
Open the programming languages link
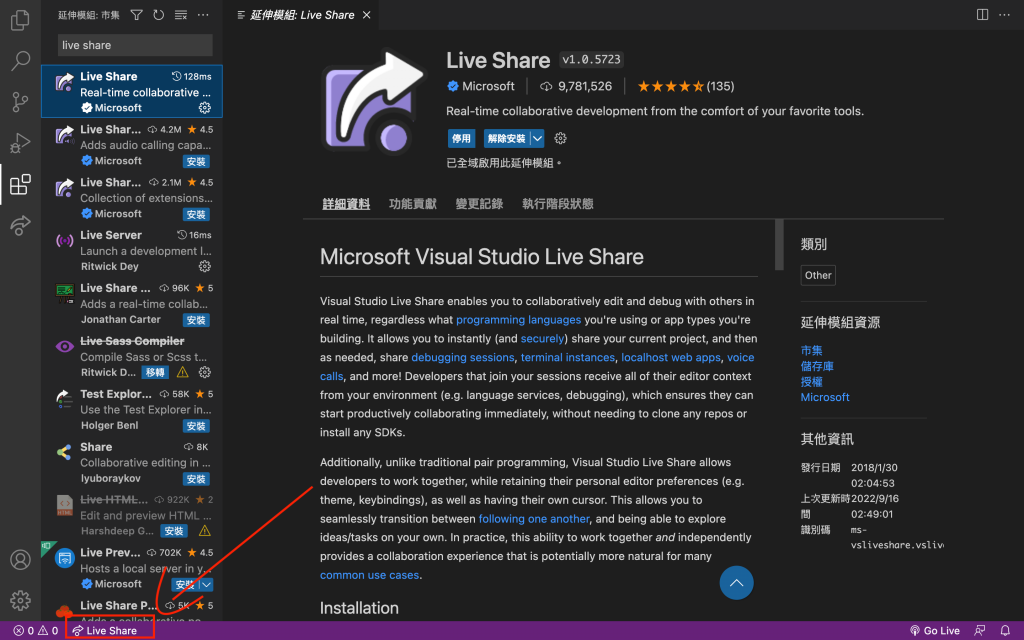519,319
